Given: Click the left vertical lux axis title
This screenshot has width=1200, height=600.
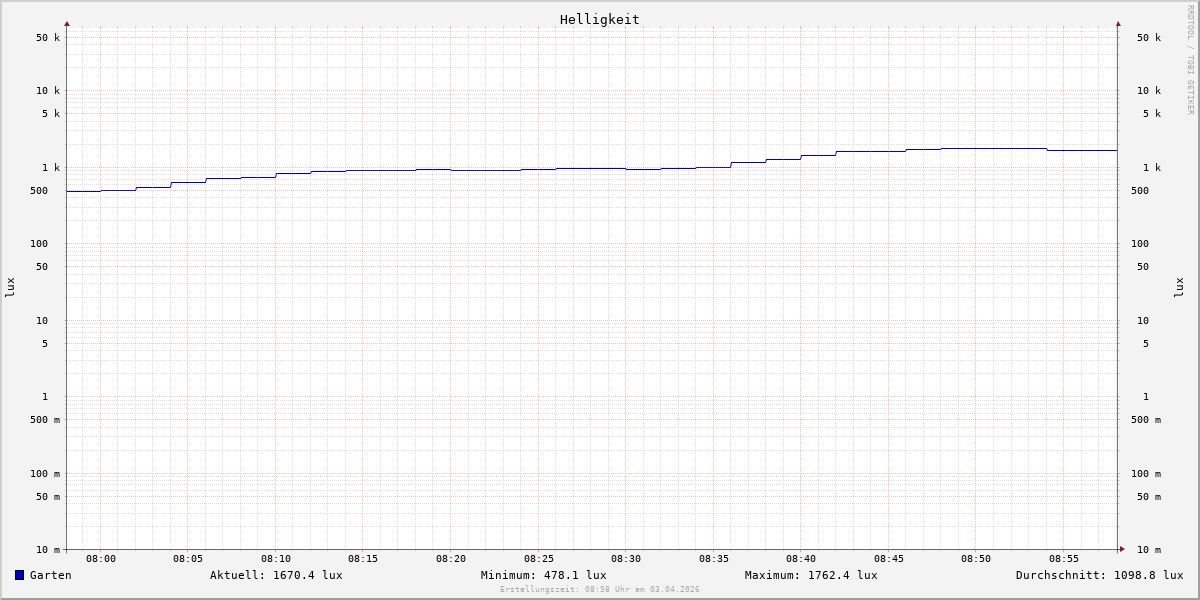Looking at the screenshot, I should click(x=10, y=287).
